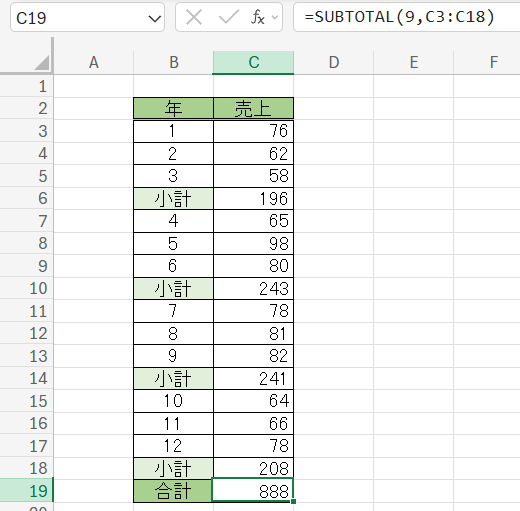Select the cell with value 82
This screenshot has width=520, height=511.
[253, 356]
